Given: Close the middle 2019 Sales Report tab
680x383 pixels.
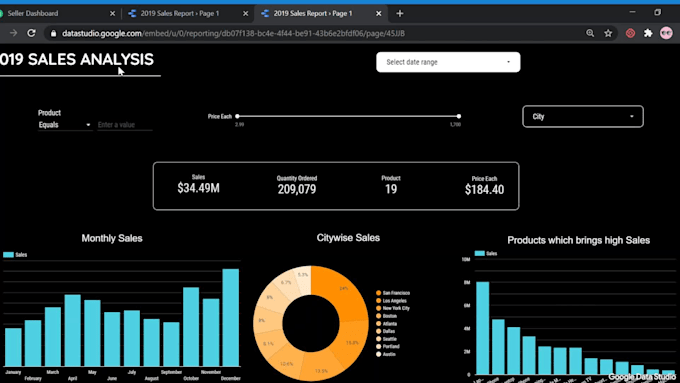Looking at the screenshot, I should coord(245,14).
